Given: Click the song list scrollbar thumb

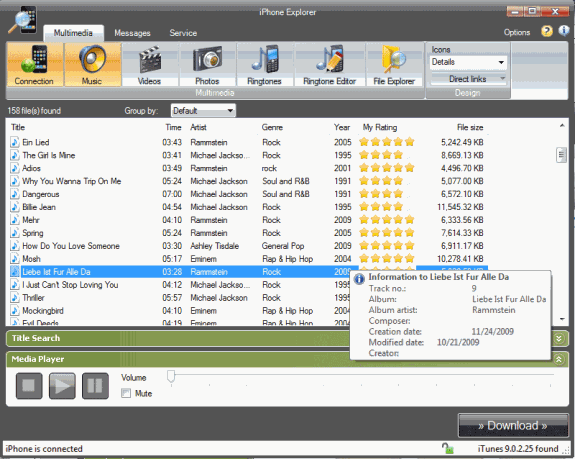Looking at the screenshot, I should click(x=561, y=155).
